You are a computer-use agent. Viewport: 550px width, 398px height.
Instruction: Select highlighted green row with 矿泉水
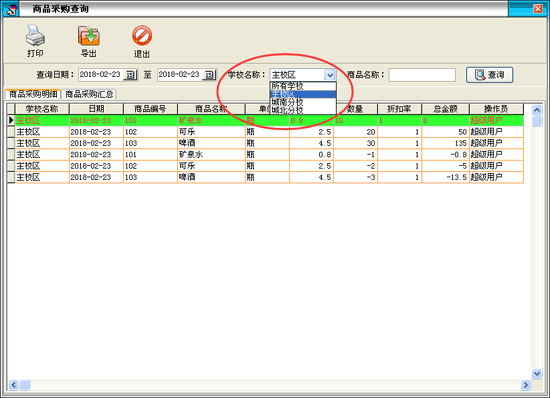[x=269, y=120]
